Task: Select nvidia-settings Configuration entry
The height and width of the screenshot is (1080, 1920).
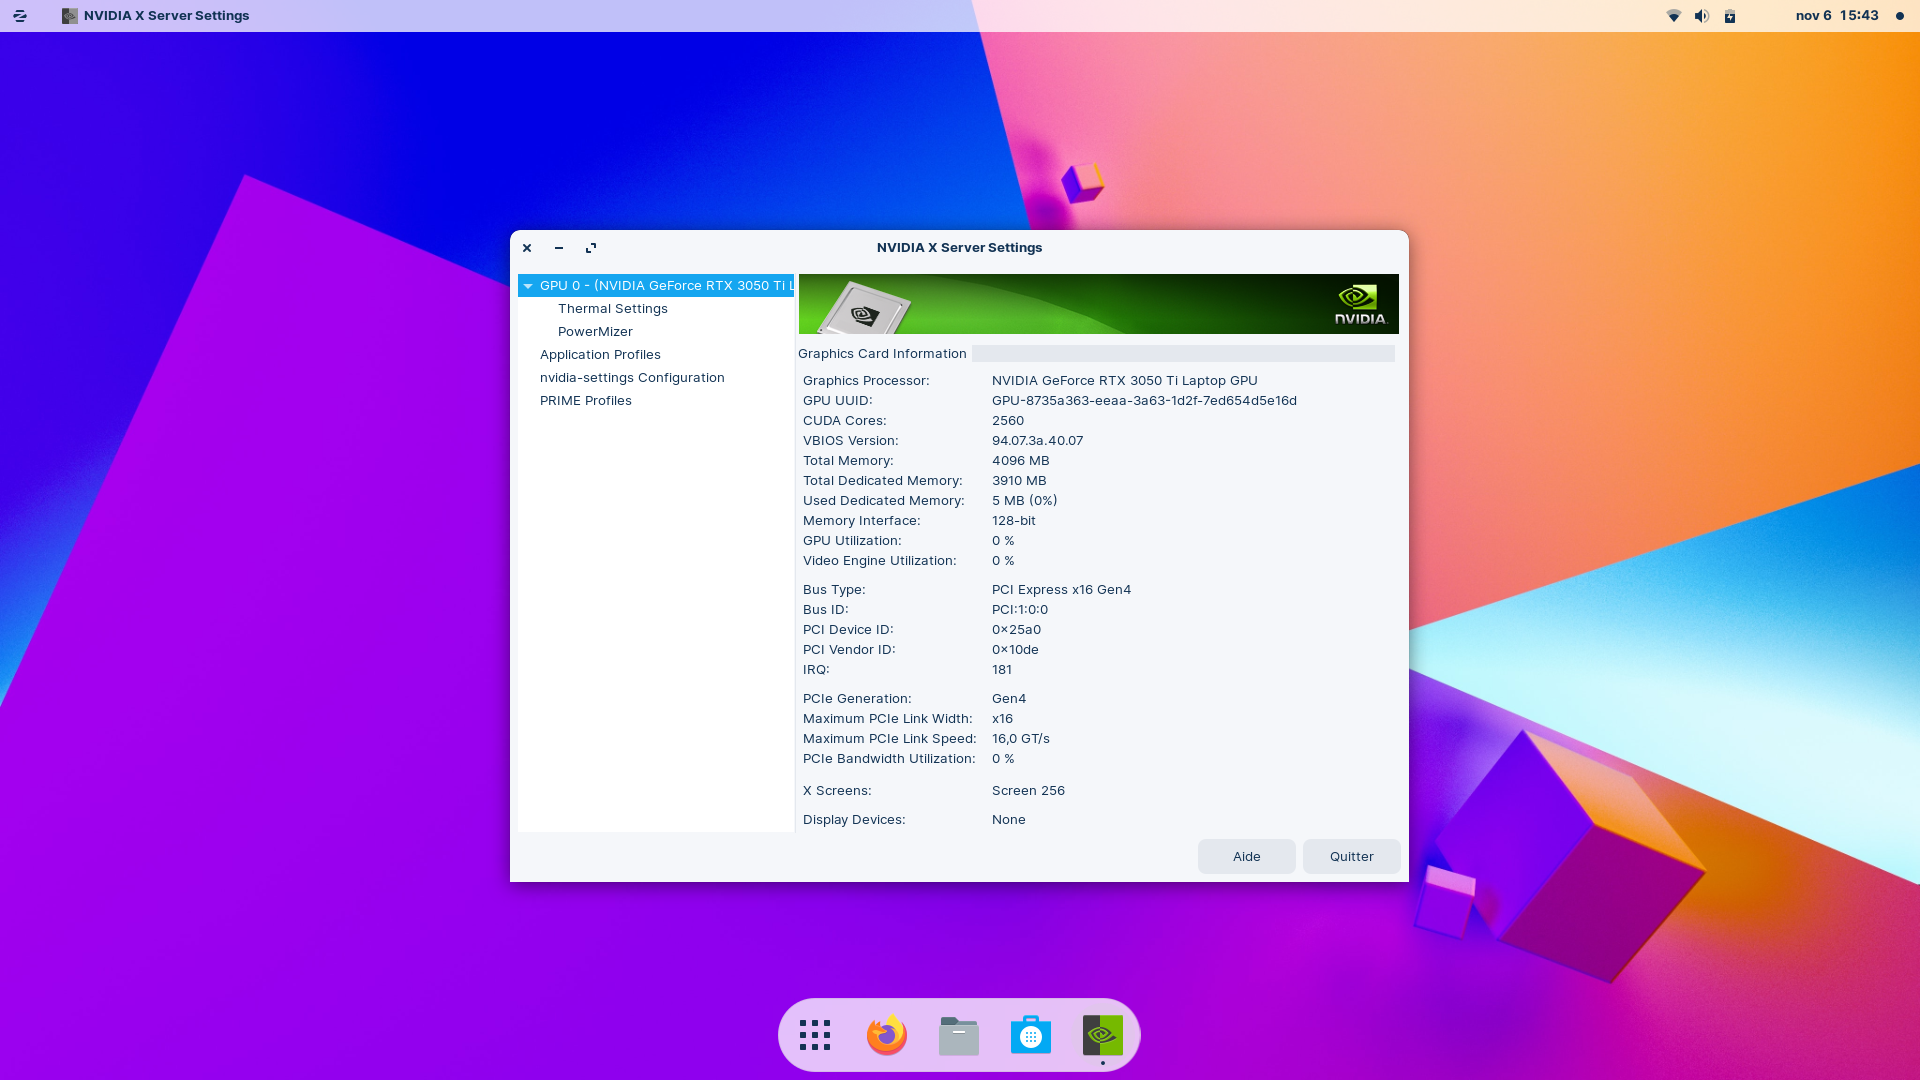Action: pos(632,378)
